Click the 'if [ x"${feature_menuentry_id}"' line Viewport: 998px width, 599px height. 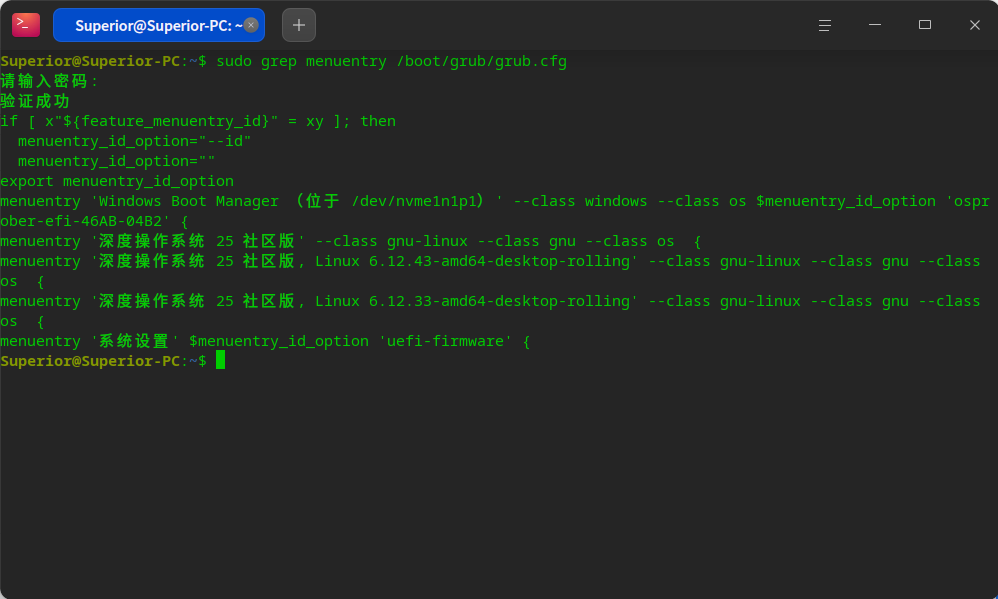[198, 122]
